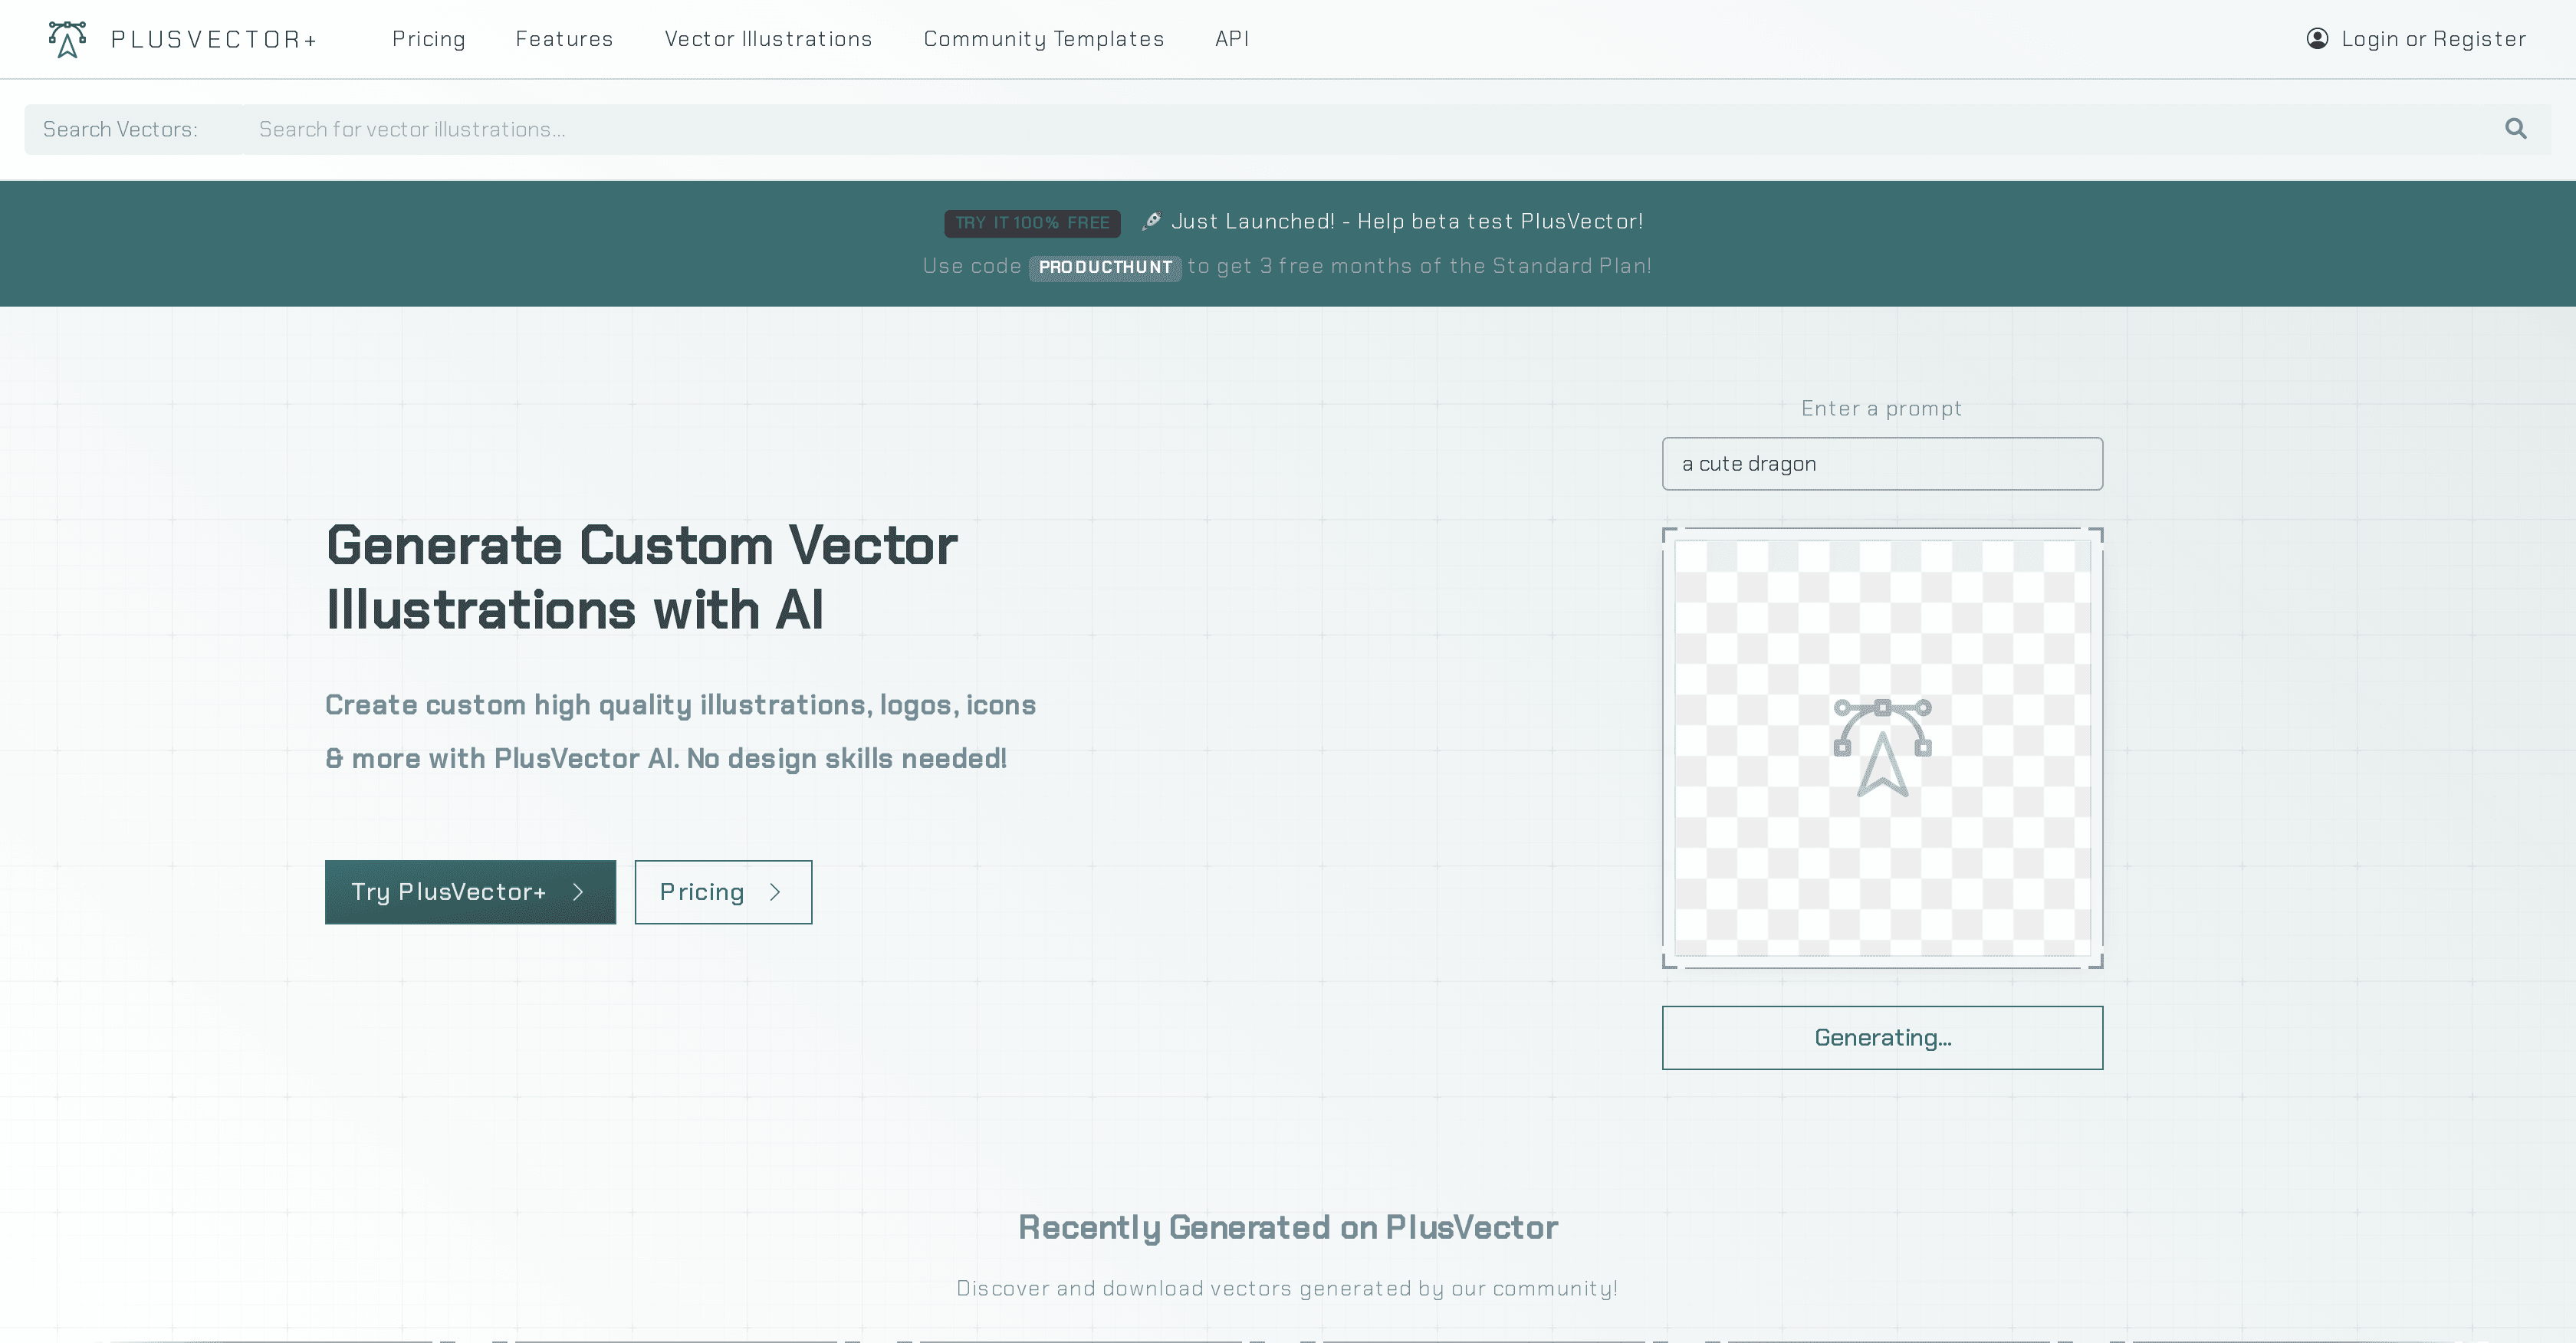Click the prompt field containing a cute dragon
Screen dimensions: 2576x1343
1881,463
